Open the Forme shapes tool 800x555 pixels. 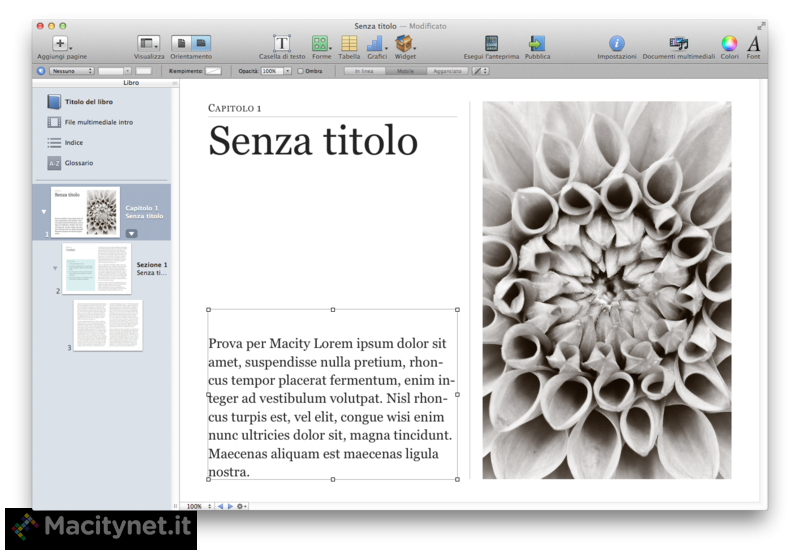[320, 43]
